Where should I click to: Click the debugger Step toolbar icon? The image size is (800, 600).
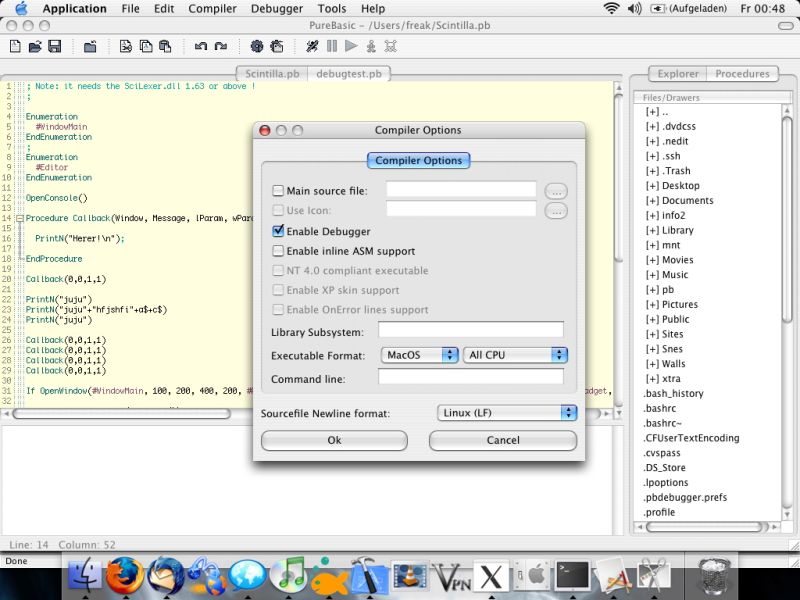371,46
